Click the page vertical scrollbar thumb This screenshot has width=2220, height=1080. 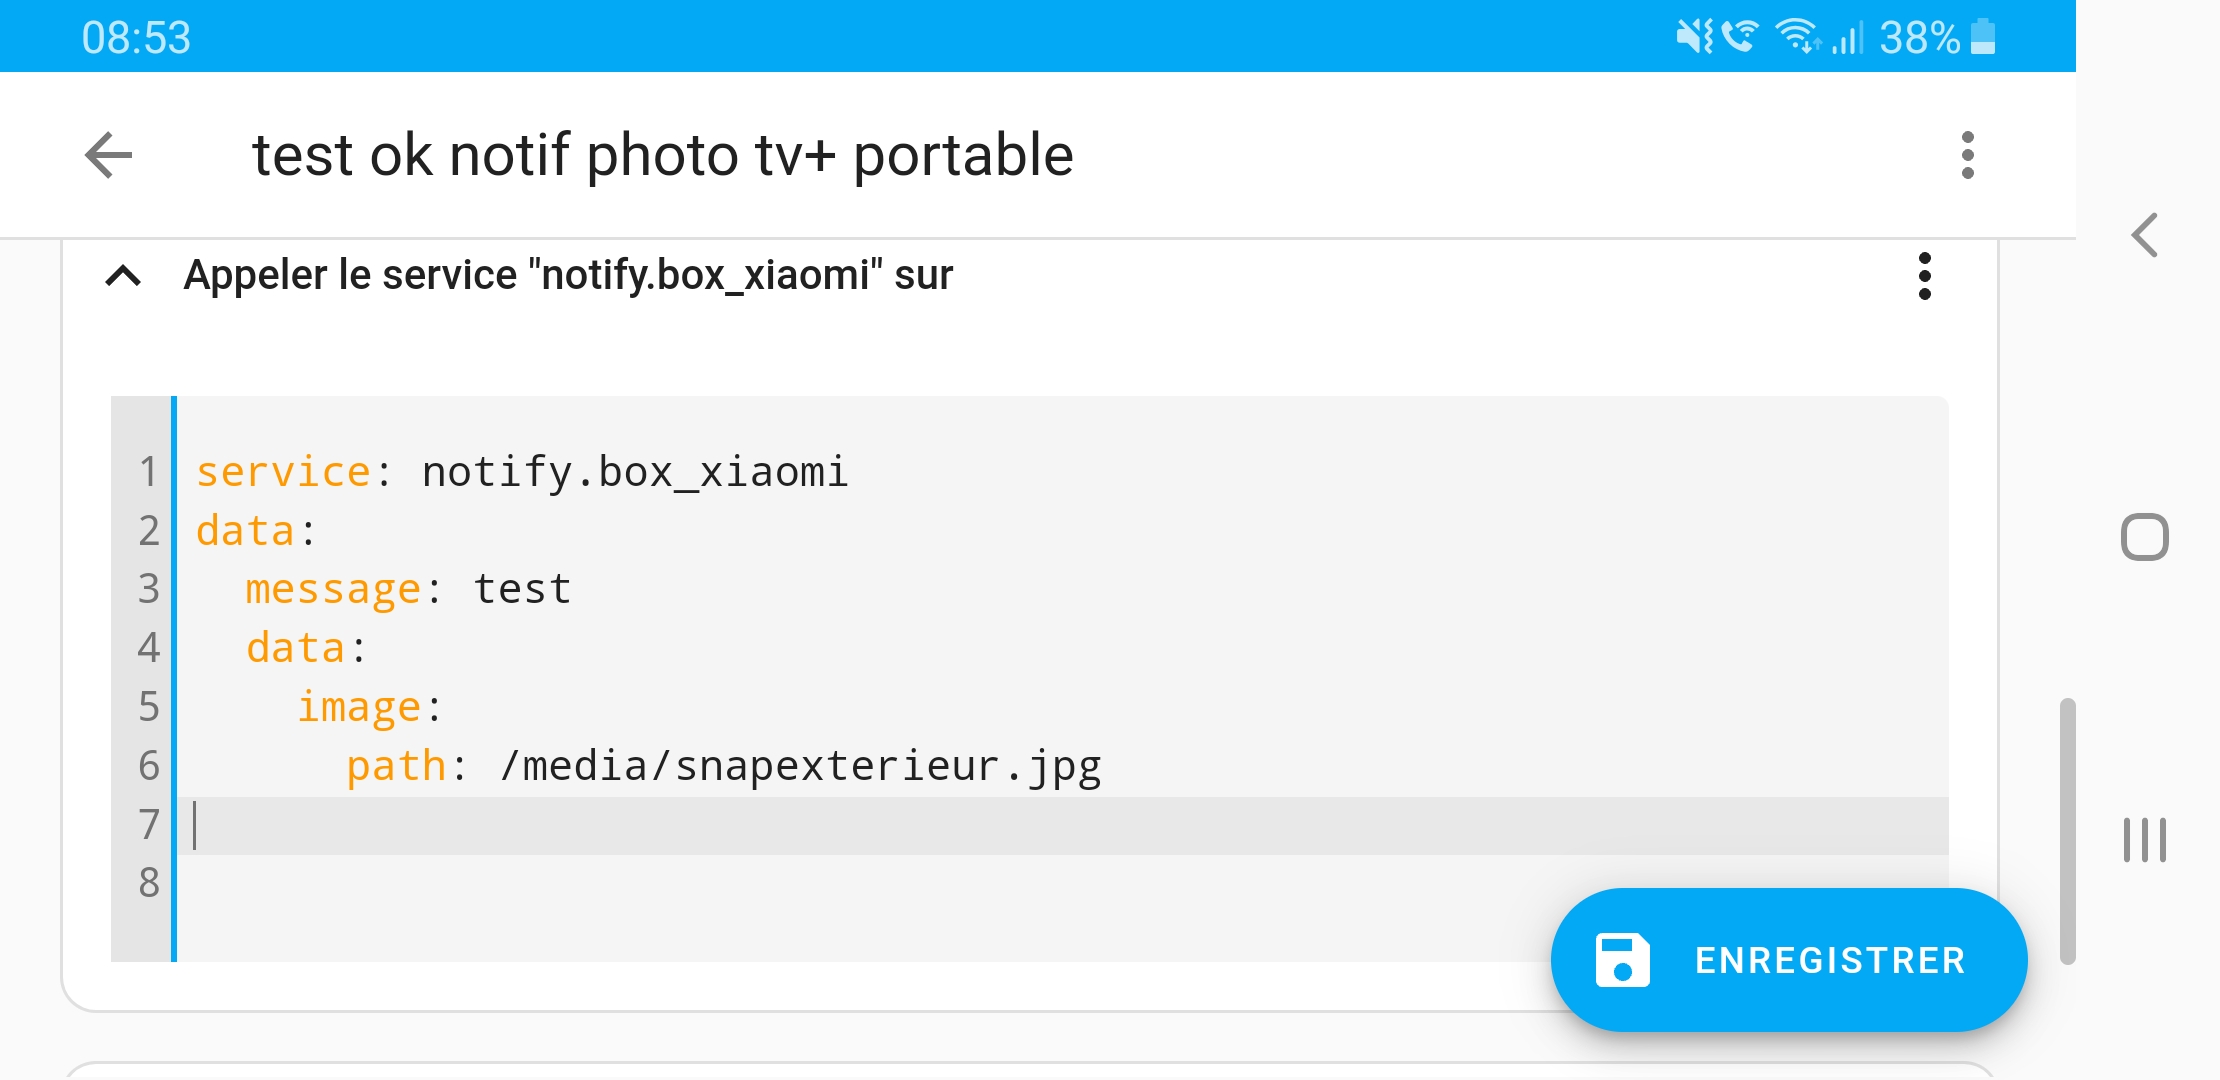pos(2067,831)
